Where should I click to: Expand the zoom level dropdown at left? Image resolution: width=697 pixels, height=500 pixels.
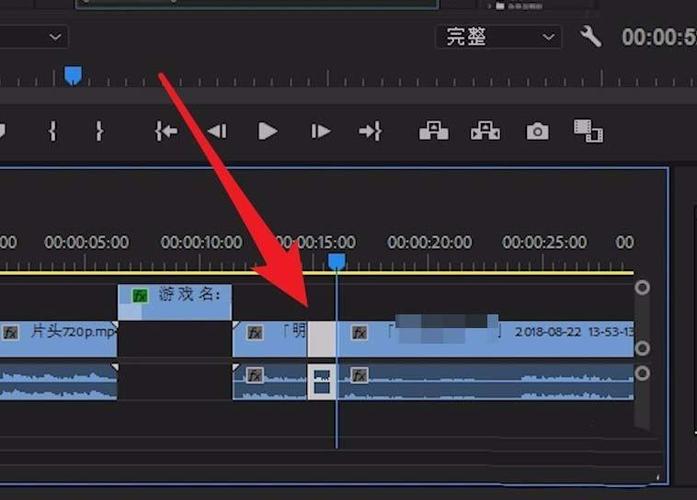click(x=34, y=37)
